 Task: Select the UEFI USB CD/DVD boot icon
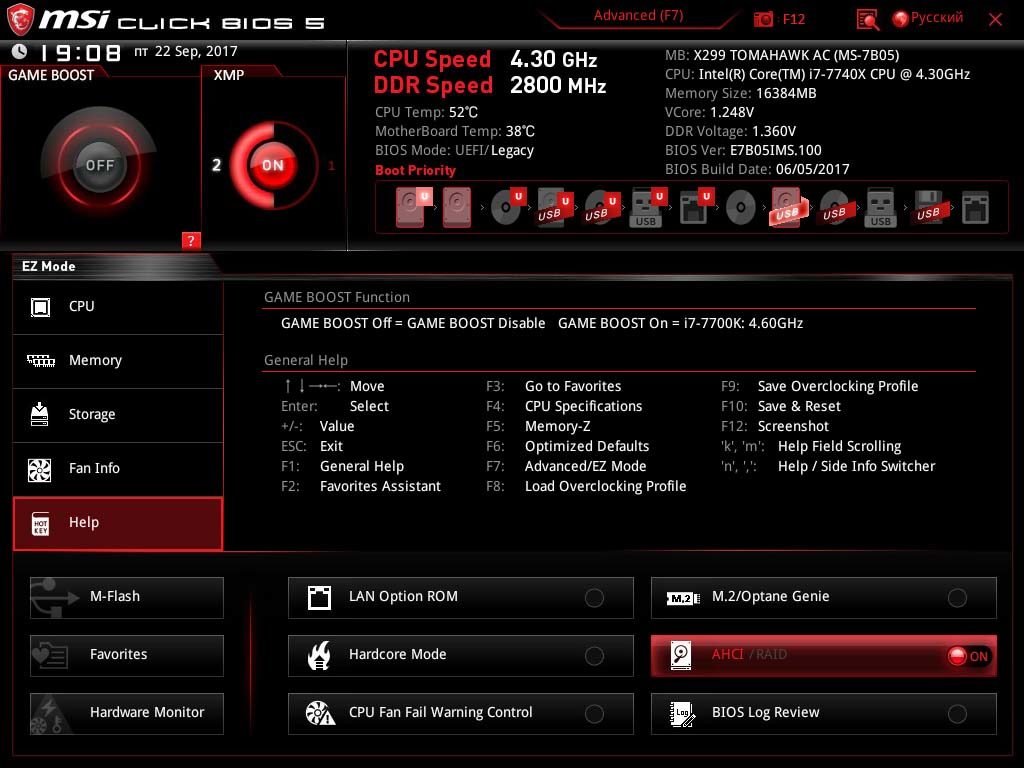[x=601, y=207]
